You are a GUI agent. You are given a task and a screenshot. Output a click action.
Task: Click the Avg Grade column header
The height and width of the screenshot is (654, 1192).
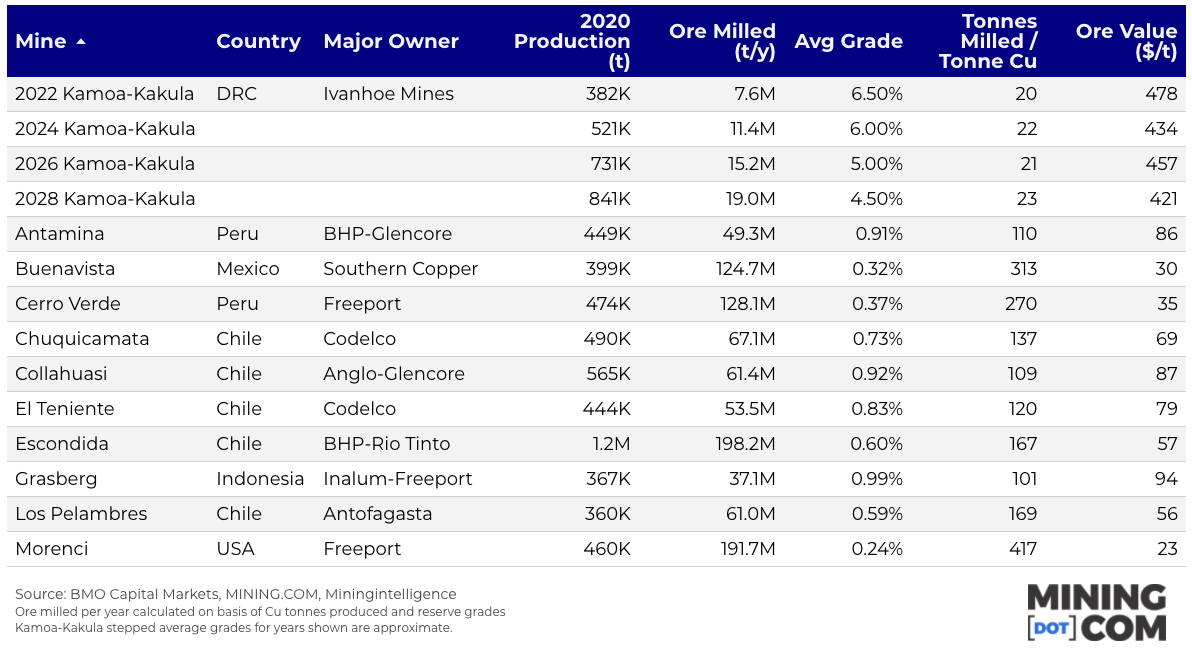point(848,42)
